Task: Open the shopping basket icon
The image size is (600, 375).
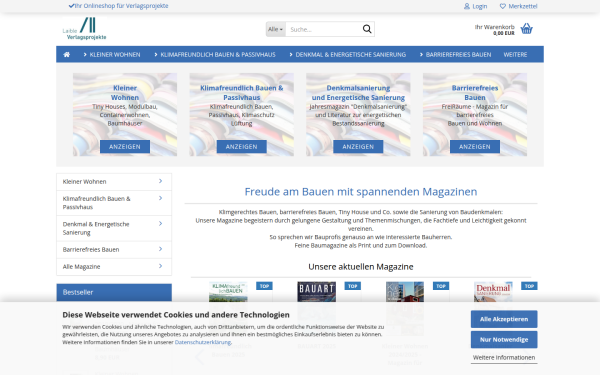Action: pos(527,29)
